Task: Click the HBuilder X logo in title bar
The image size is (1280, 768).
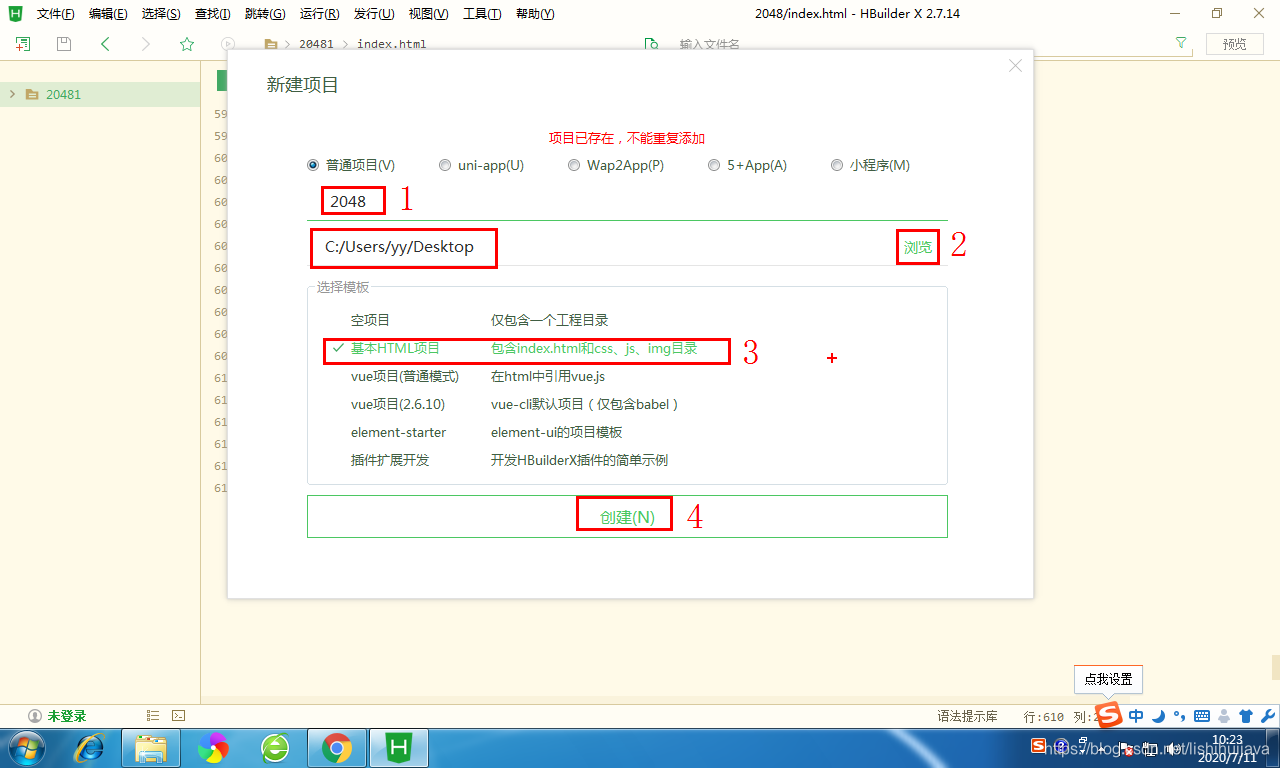Action: pyautogui.click(x=15, y=13)
